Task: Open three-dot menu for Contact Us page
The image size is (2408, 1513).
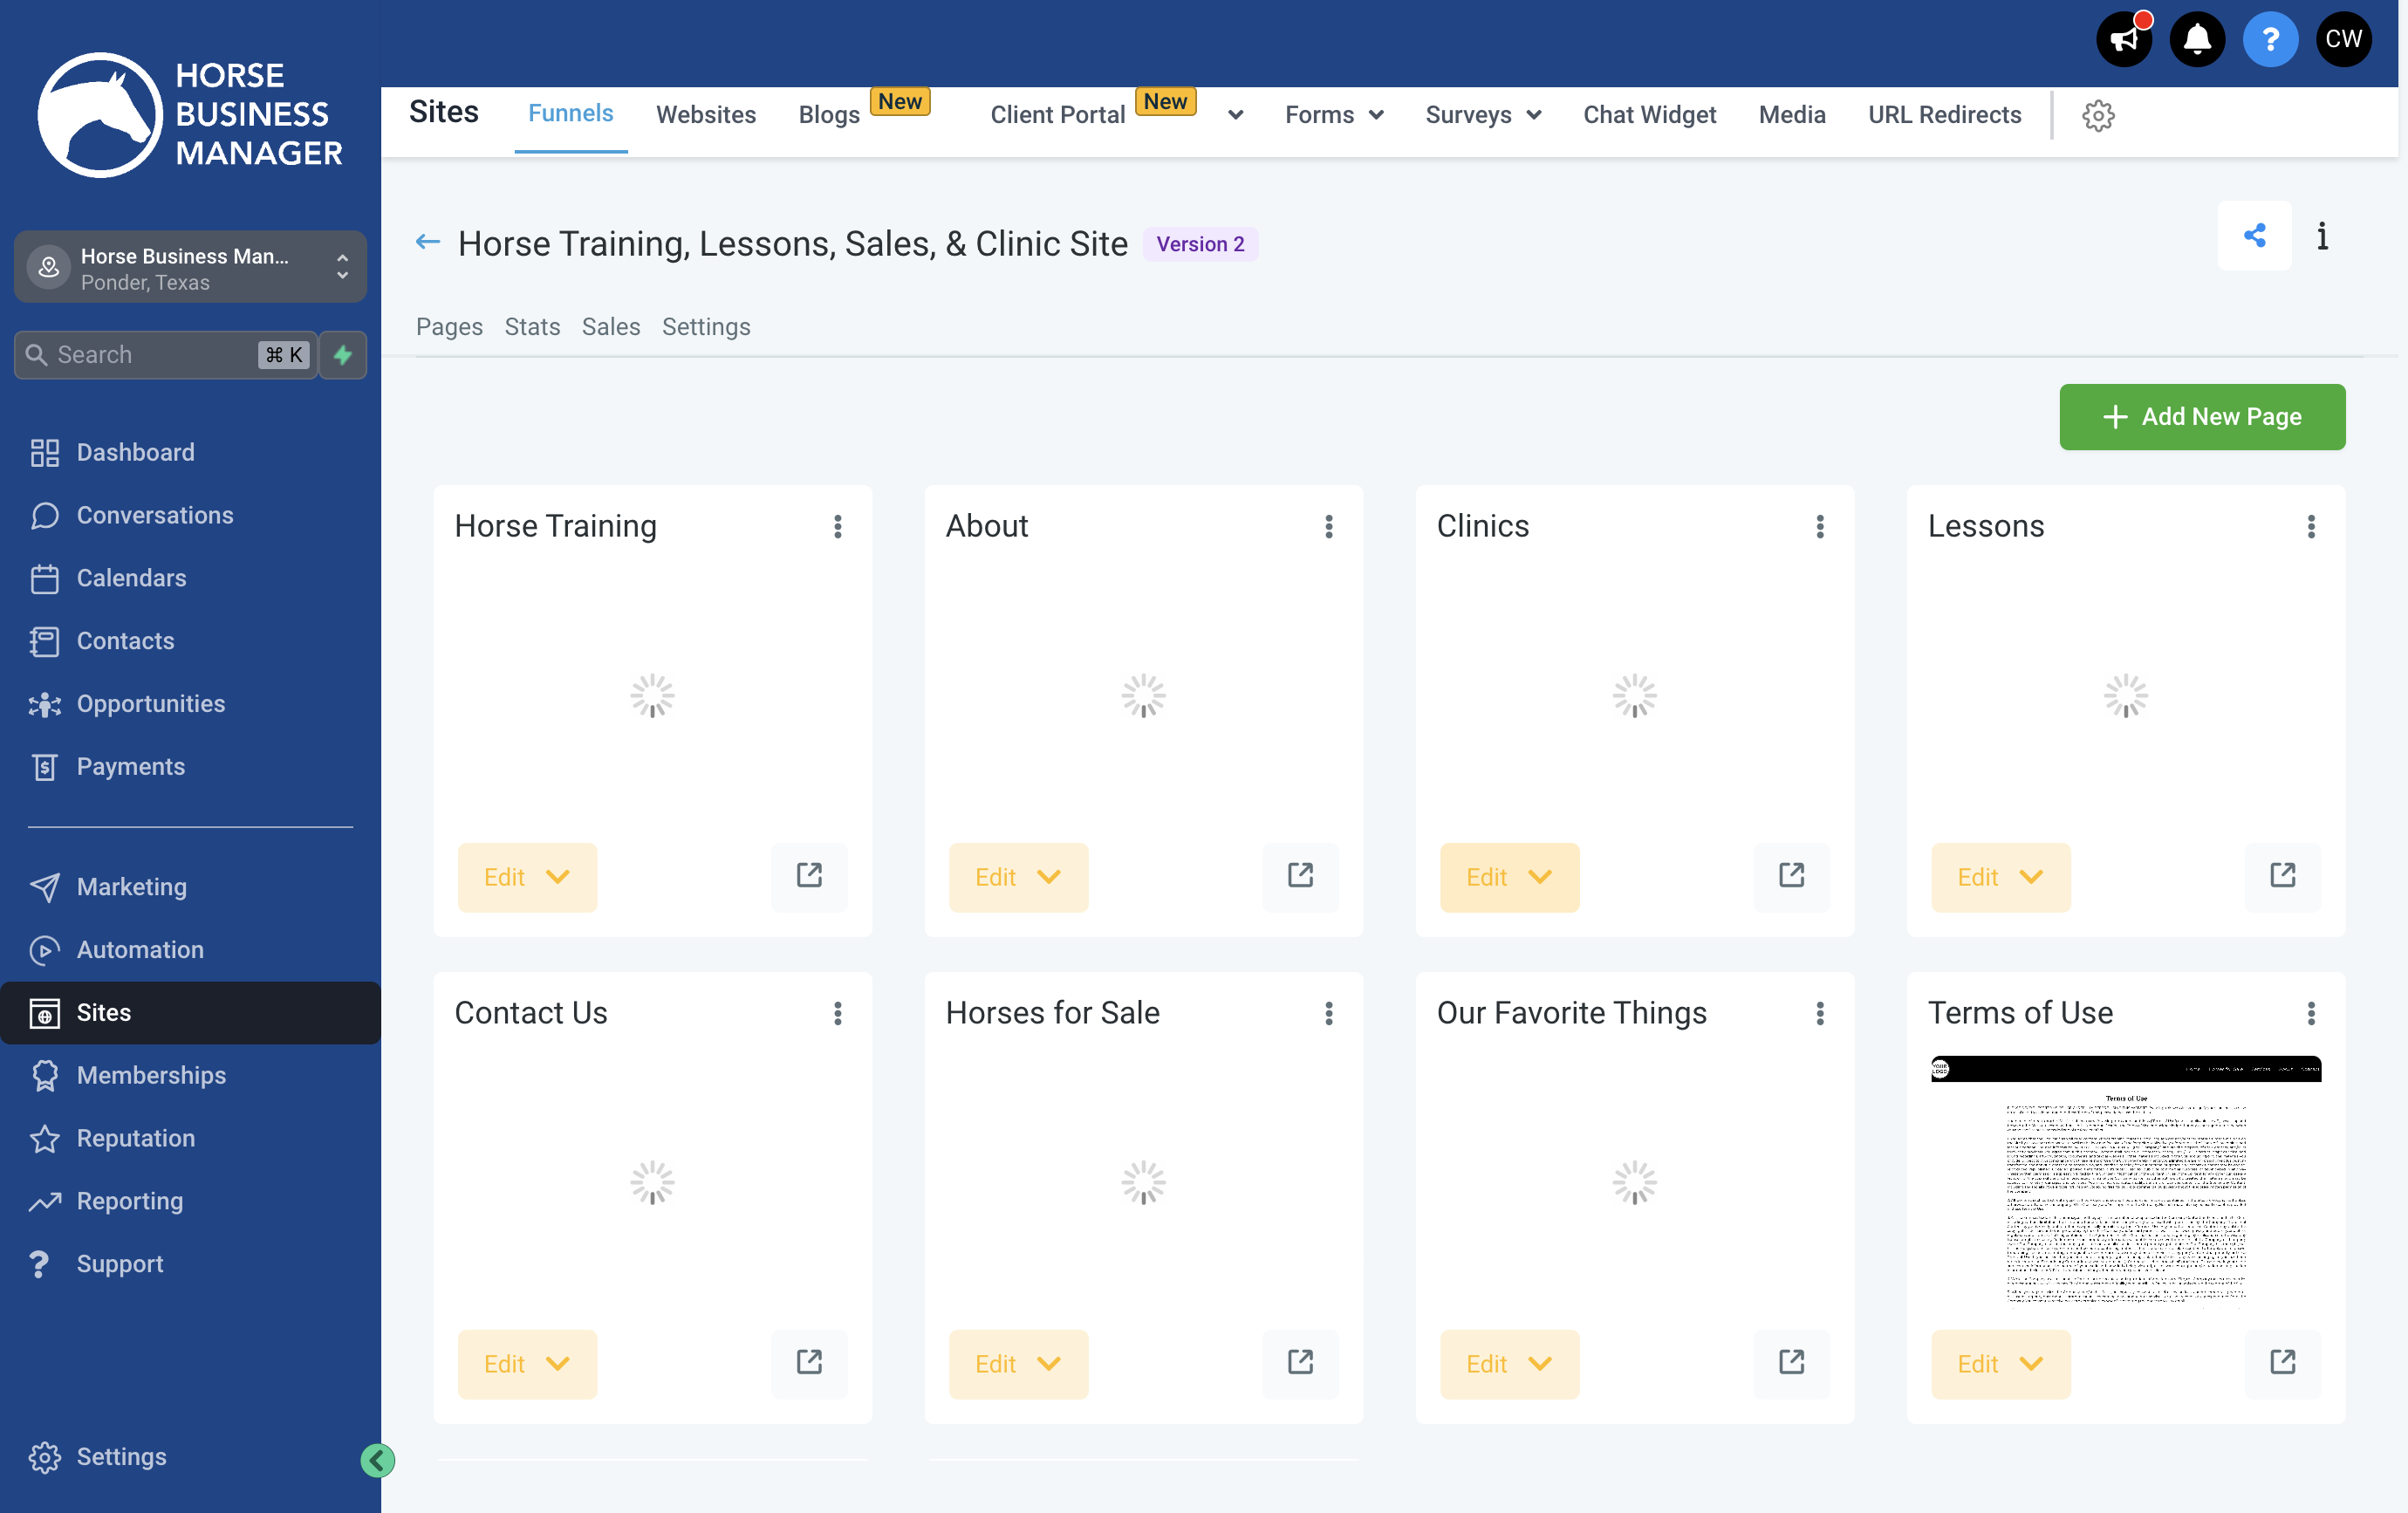Action: pos(837,1013)
